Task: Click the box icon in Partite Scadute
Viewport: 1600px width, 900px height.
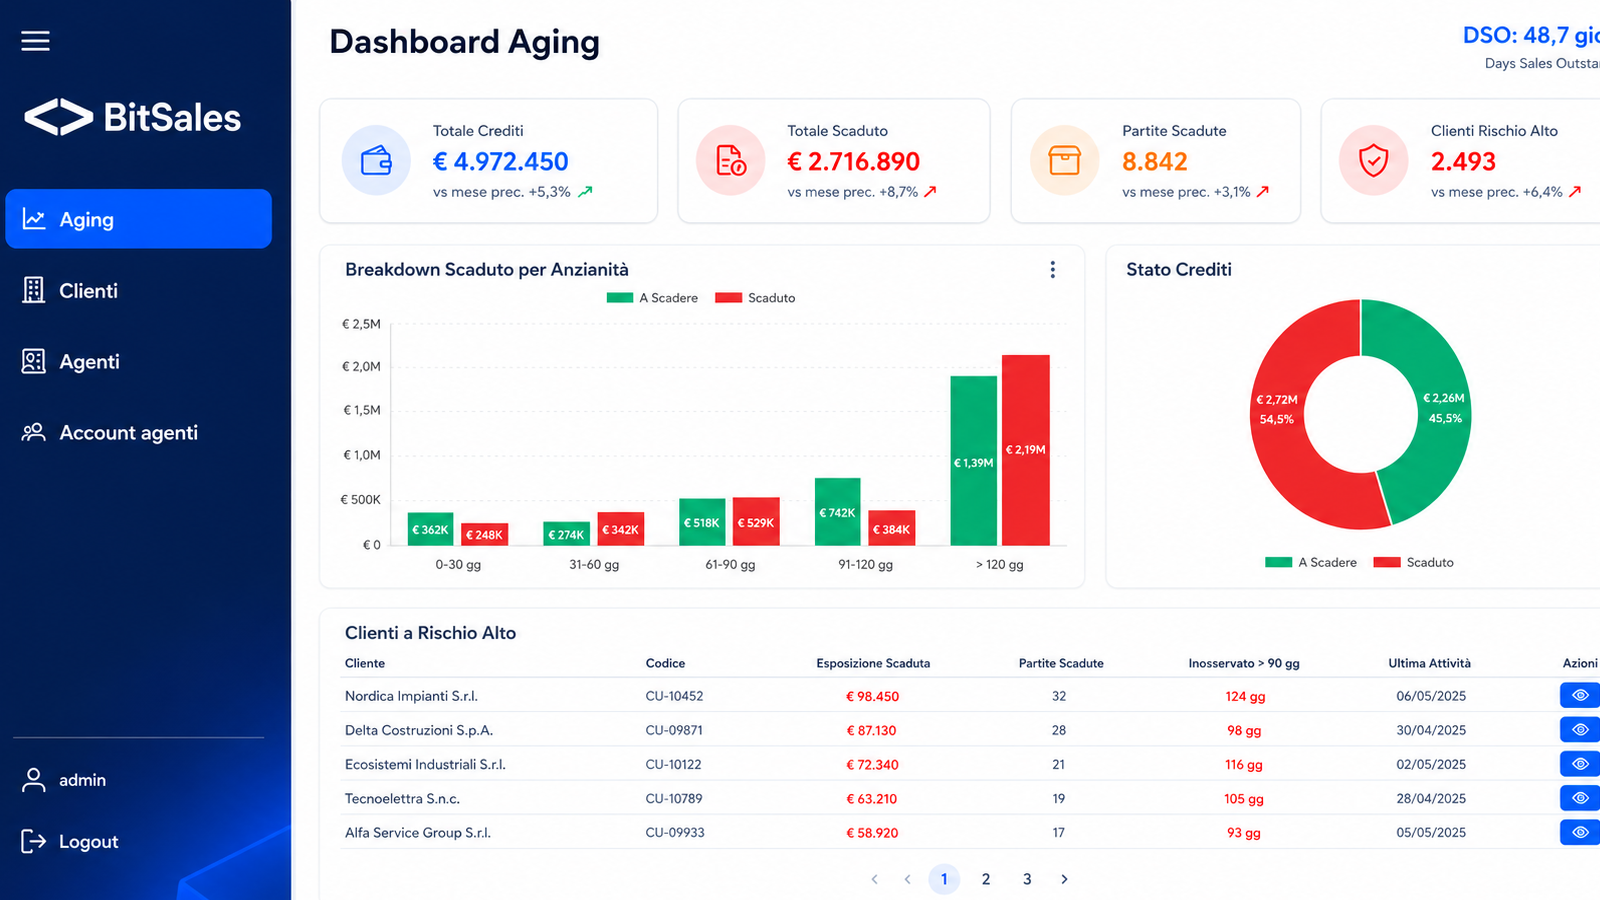Action: click(1065, 160)
